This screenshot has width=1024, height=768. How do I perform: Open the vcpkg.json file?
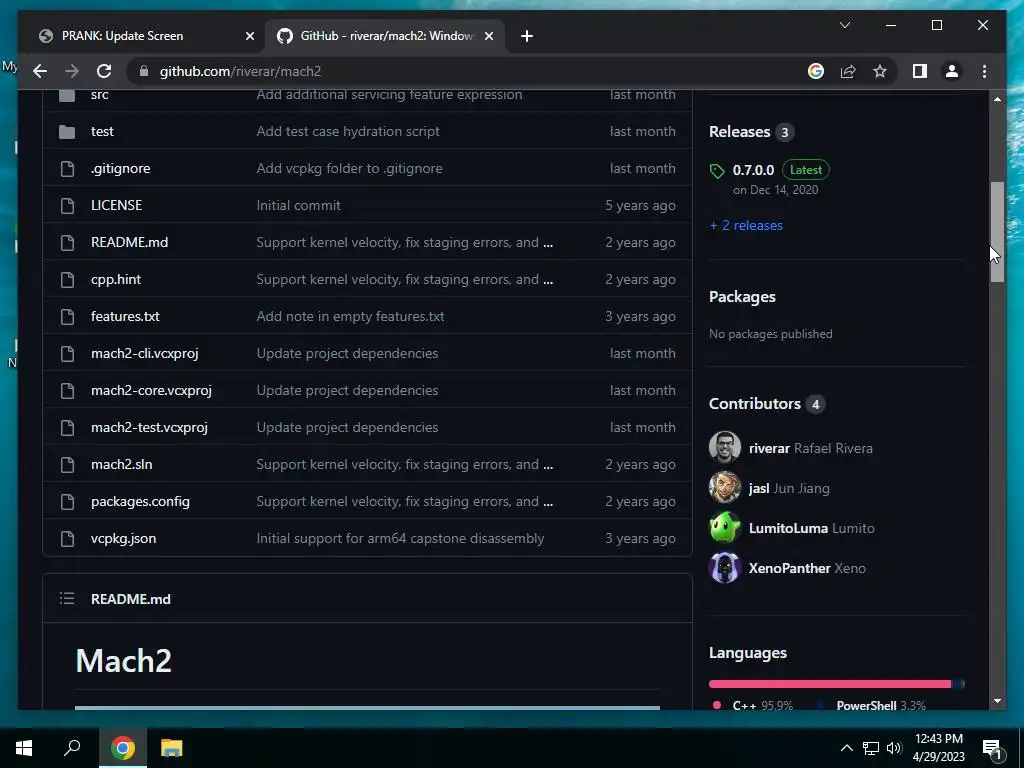tap(123, 539)
